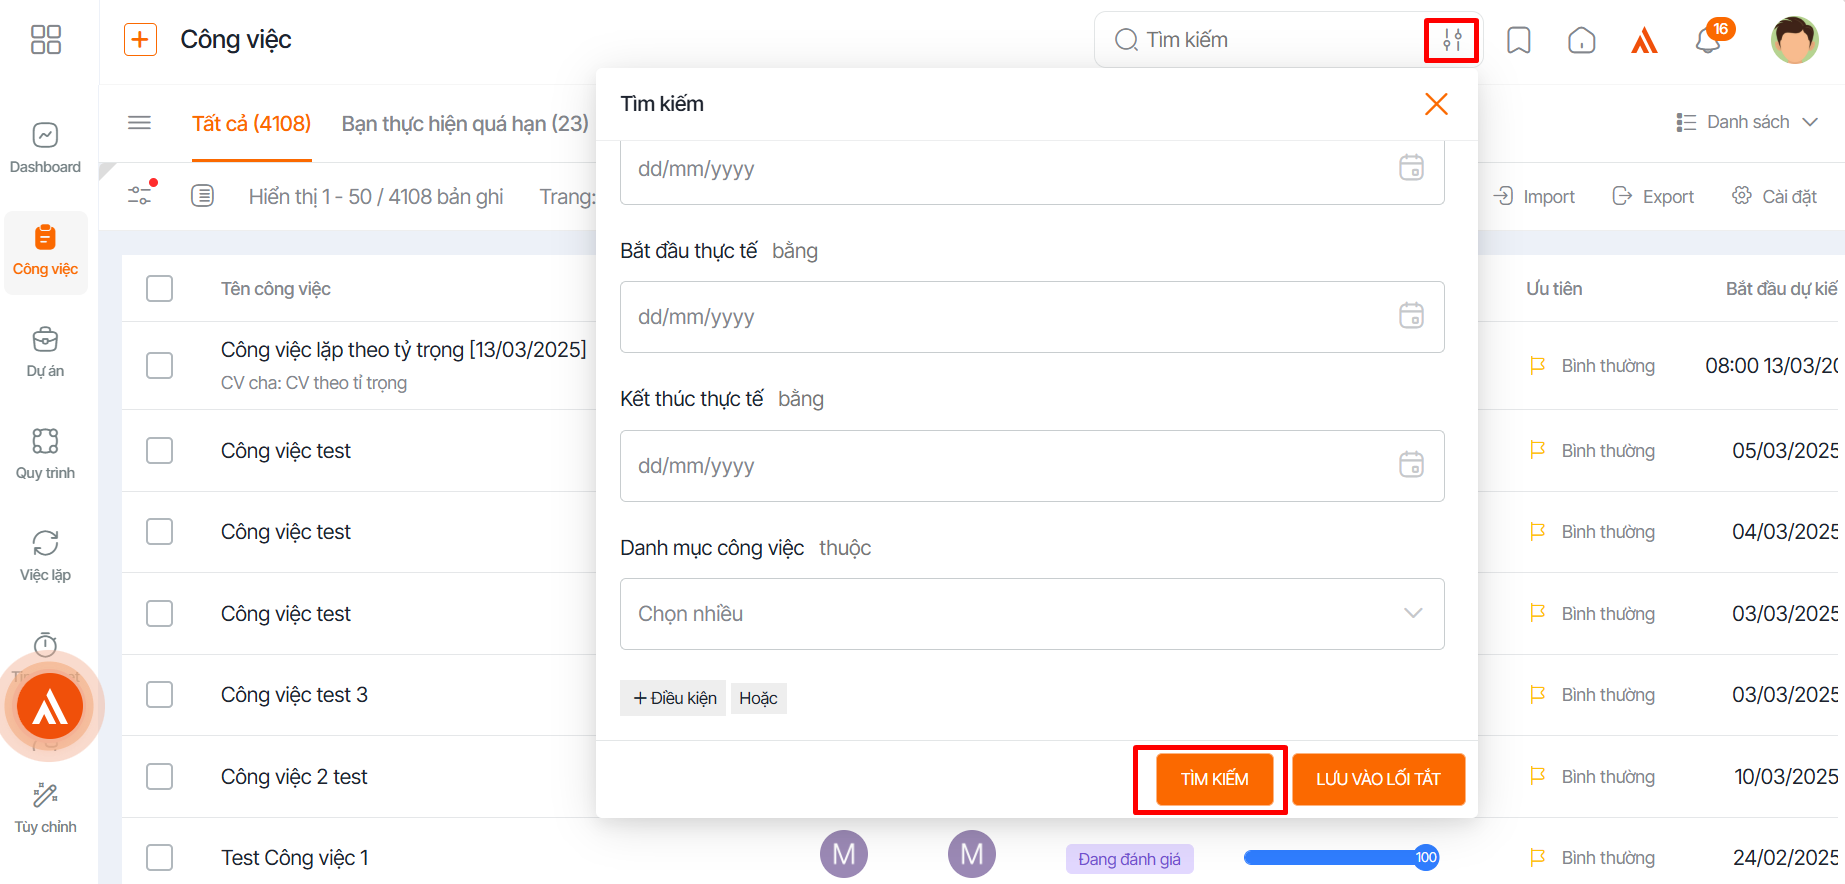
Task: Open the Danh sách view dropdown
Action: point(1746,122)
